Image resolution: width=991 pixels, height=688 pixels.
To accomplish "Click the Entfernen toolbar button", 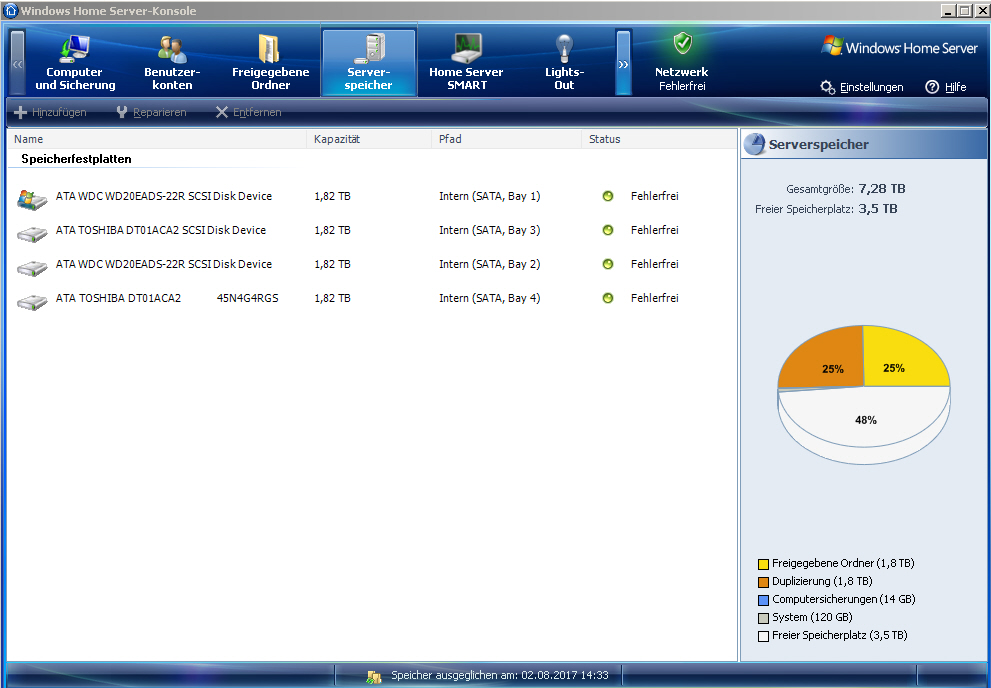I will click(x=248, y=112).
